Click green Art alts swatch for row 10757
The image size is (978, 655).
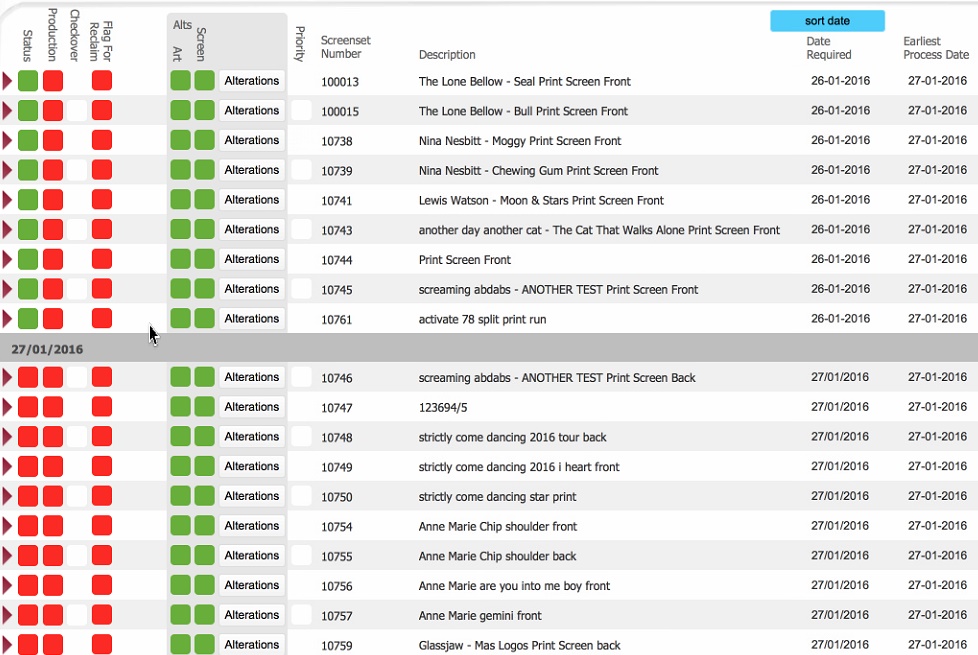pyautogui.click(x=180, y=615)
